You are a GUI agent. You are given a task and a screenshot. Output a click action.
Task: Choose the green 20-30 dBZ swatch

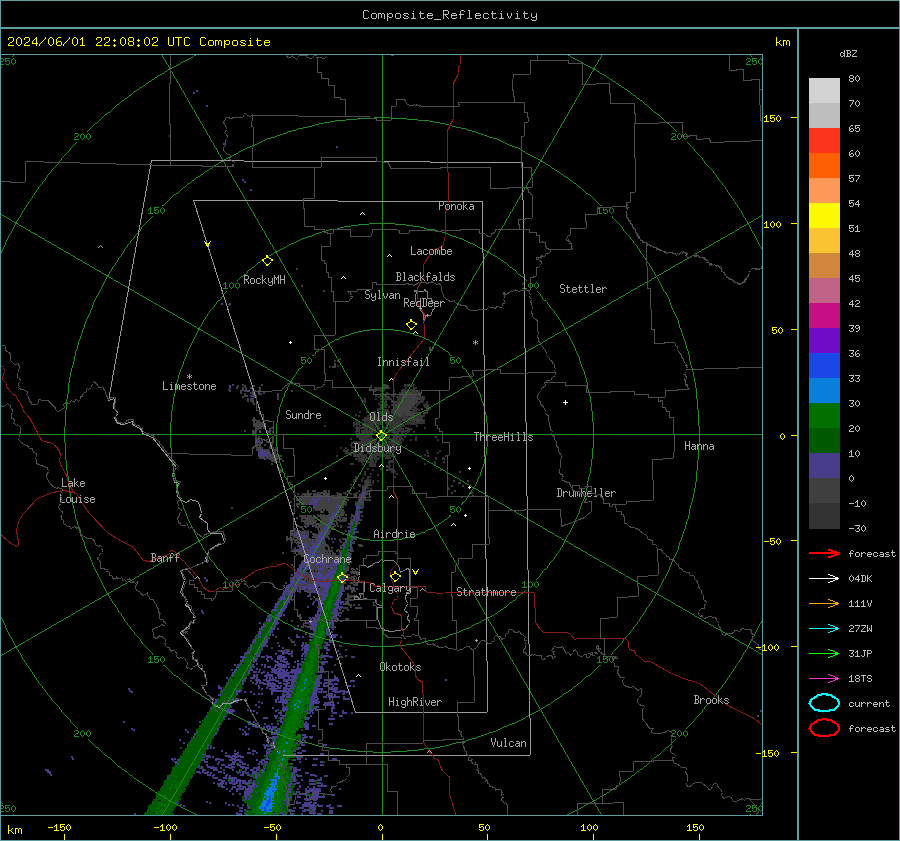click(x=824, y=416)
